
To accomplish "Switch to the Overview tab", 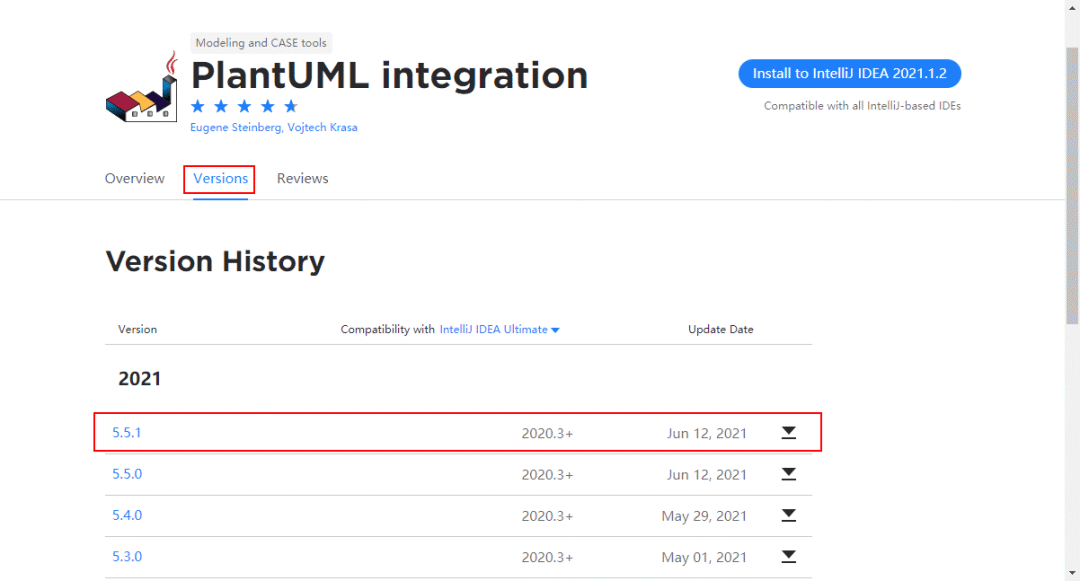I will [134, 178].
